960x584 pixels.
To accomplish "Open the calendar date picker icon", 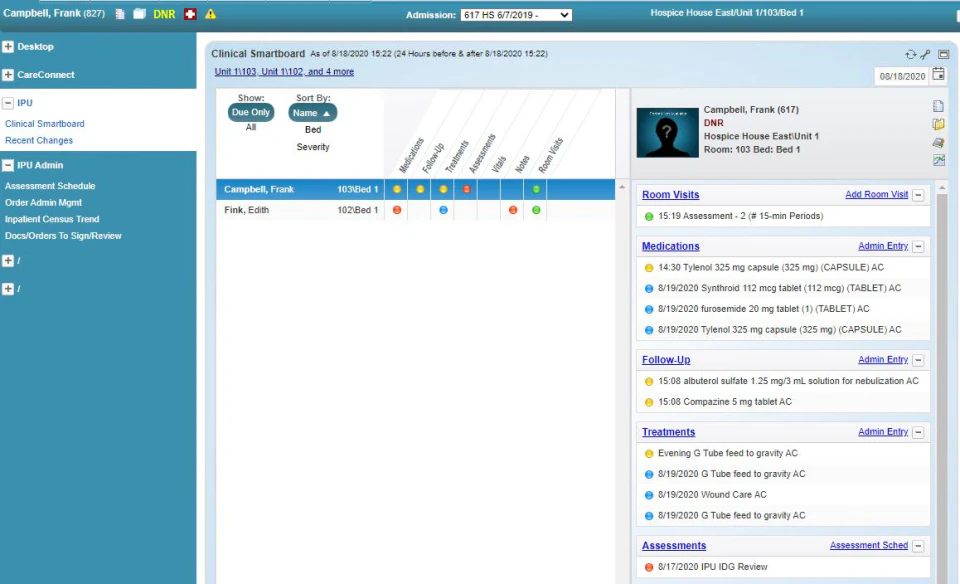I will [x=938, y=74].
